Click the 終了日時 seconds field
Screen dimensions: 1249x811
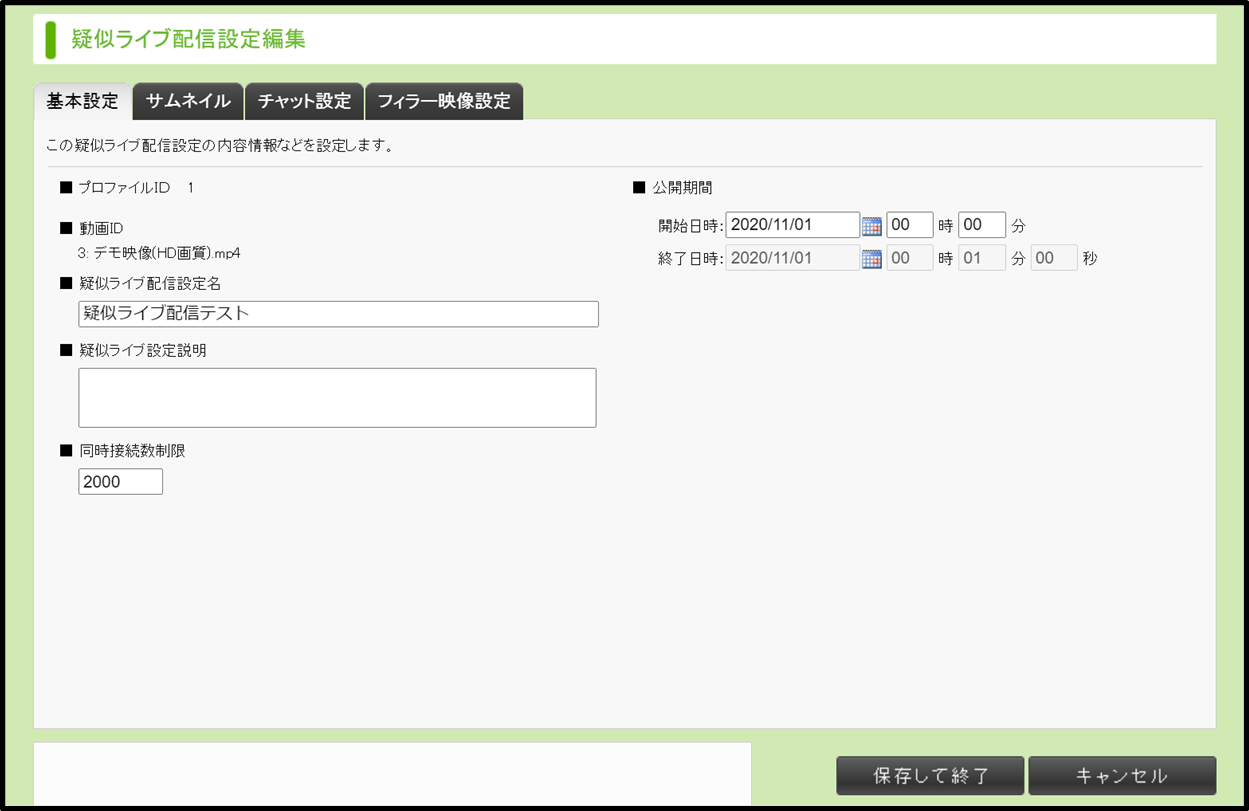tap(1054, 258)
